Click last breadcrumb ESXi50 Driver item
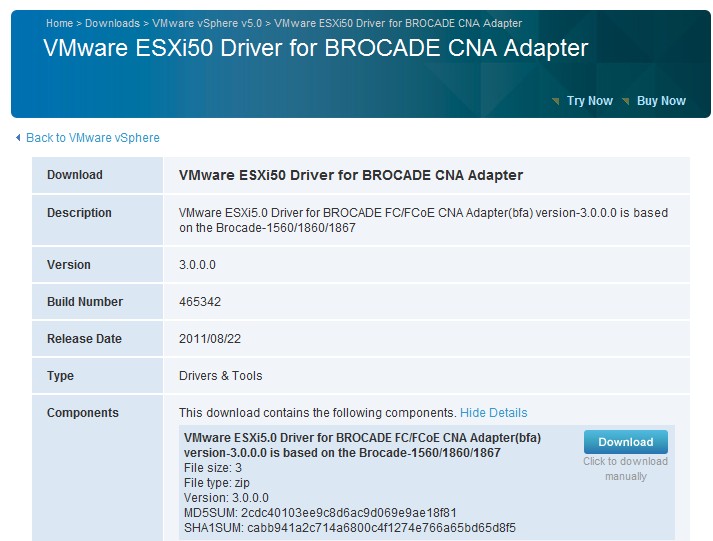The image size is (713, 541). [x=398, y=23]
